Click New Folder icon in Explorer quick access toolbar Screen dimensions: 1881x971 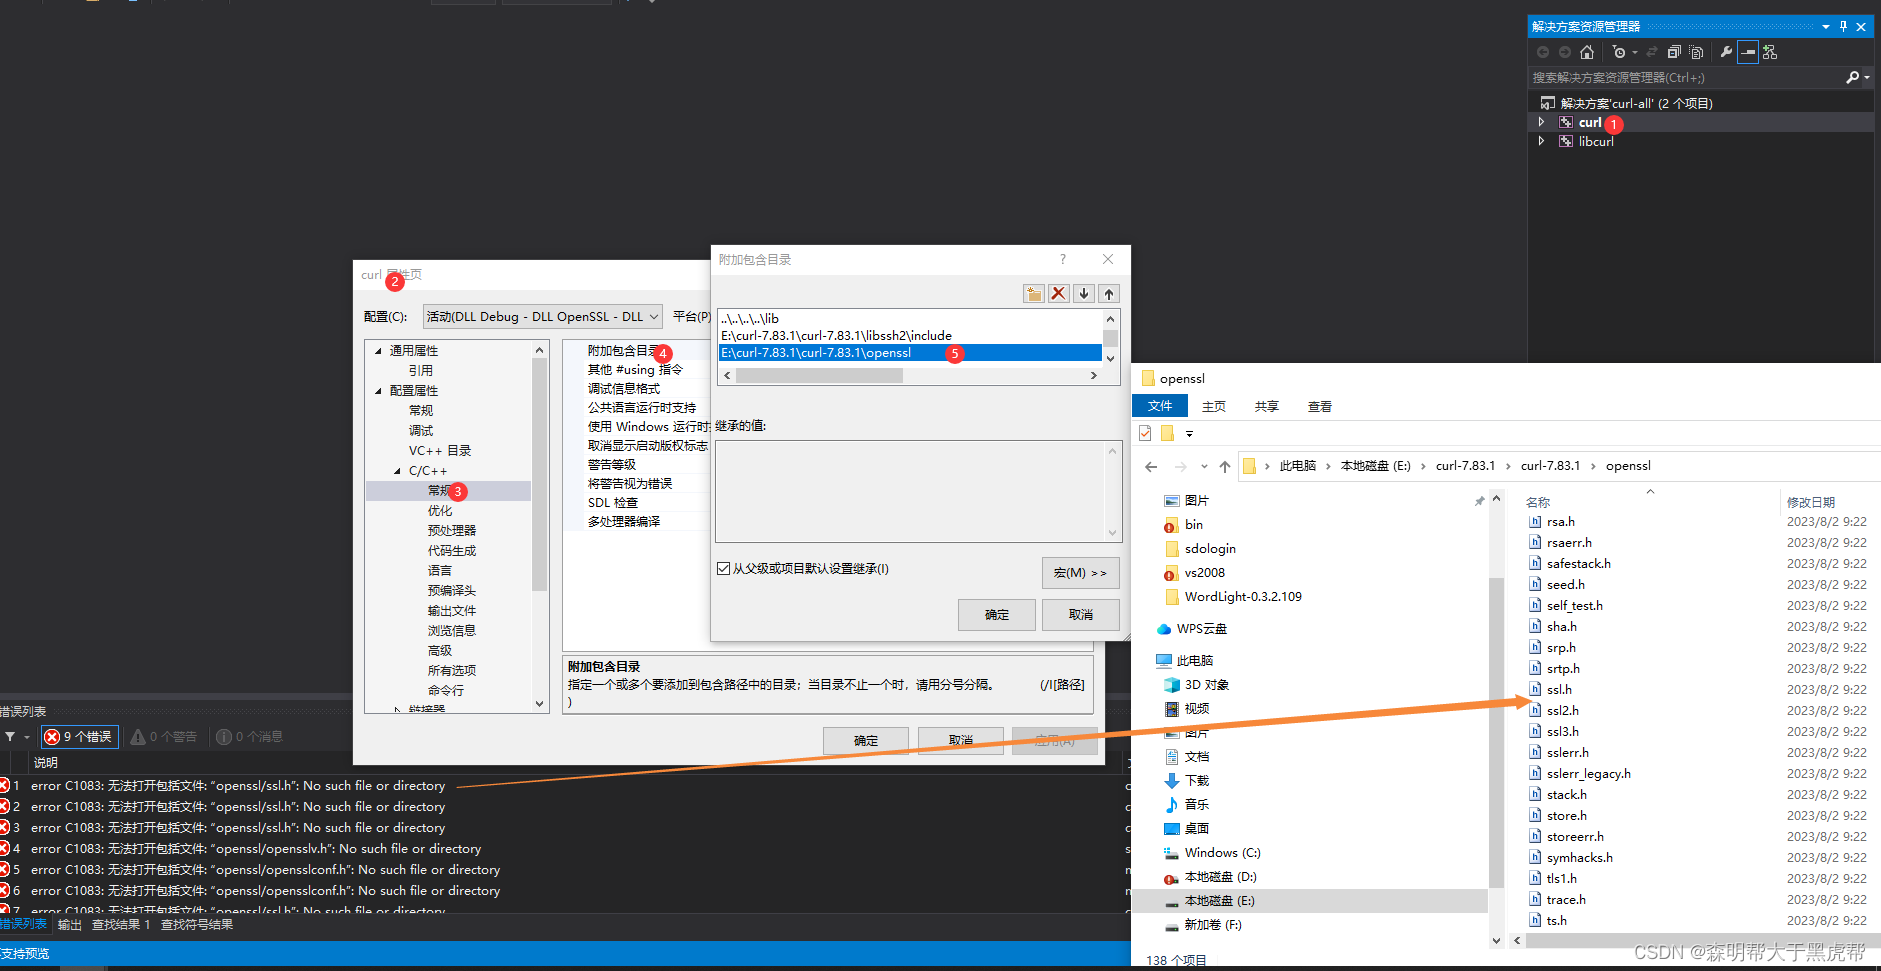click(x=1167, y=433)
